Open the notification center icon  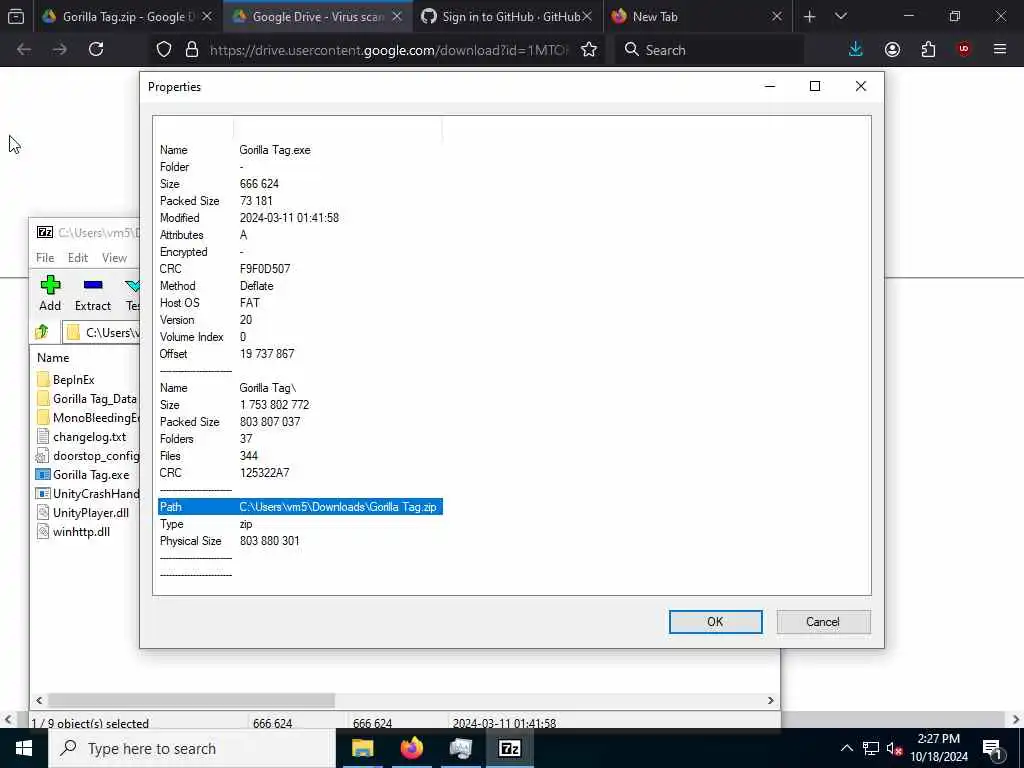point(992,748)
